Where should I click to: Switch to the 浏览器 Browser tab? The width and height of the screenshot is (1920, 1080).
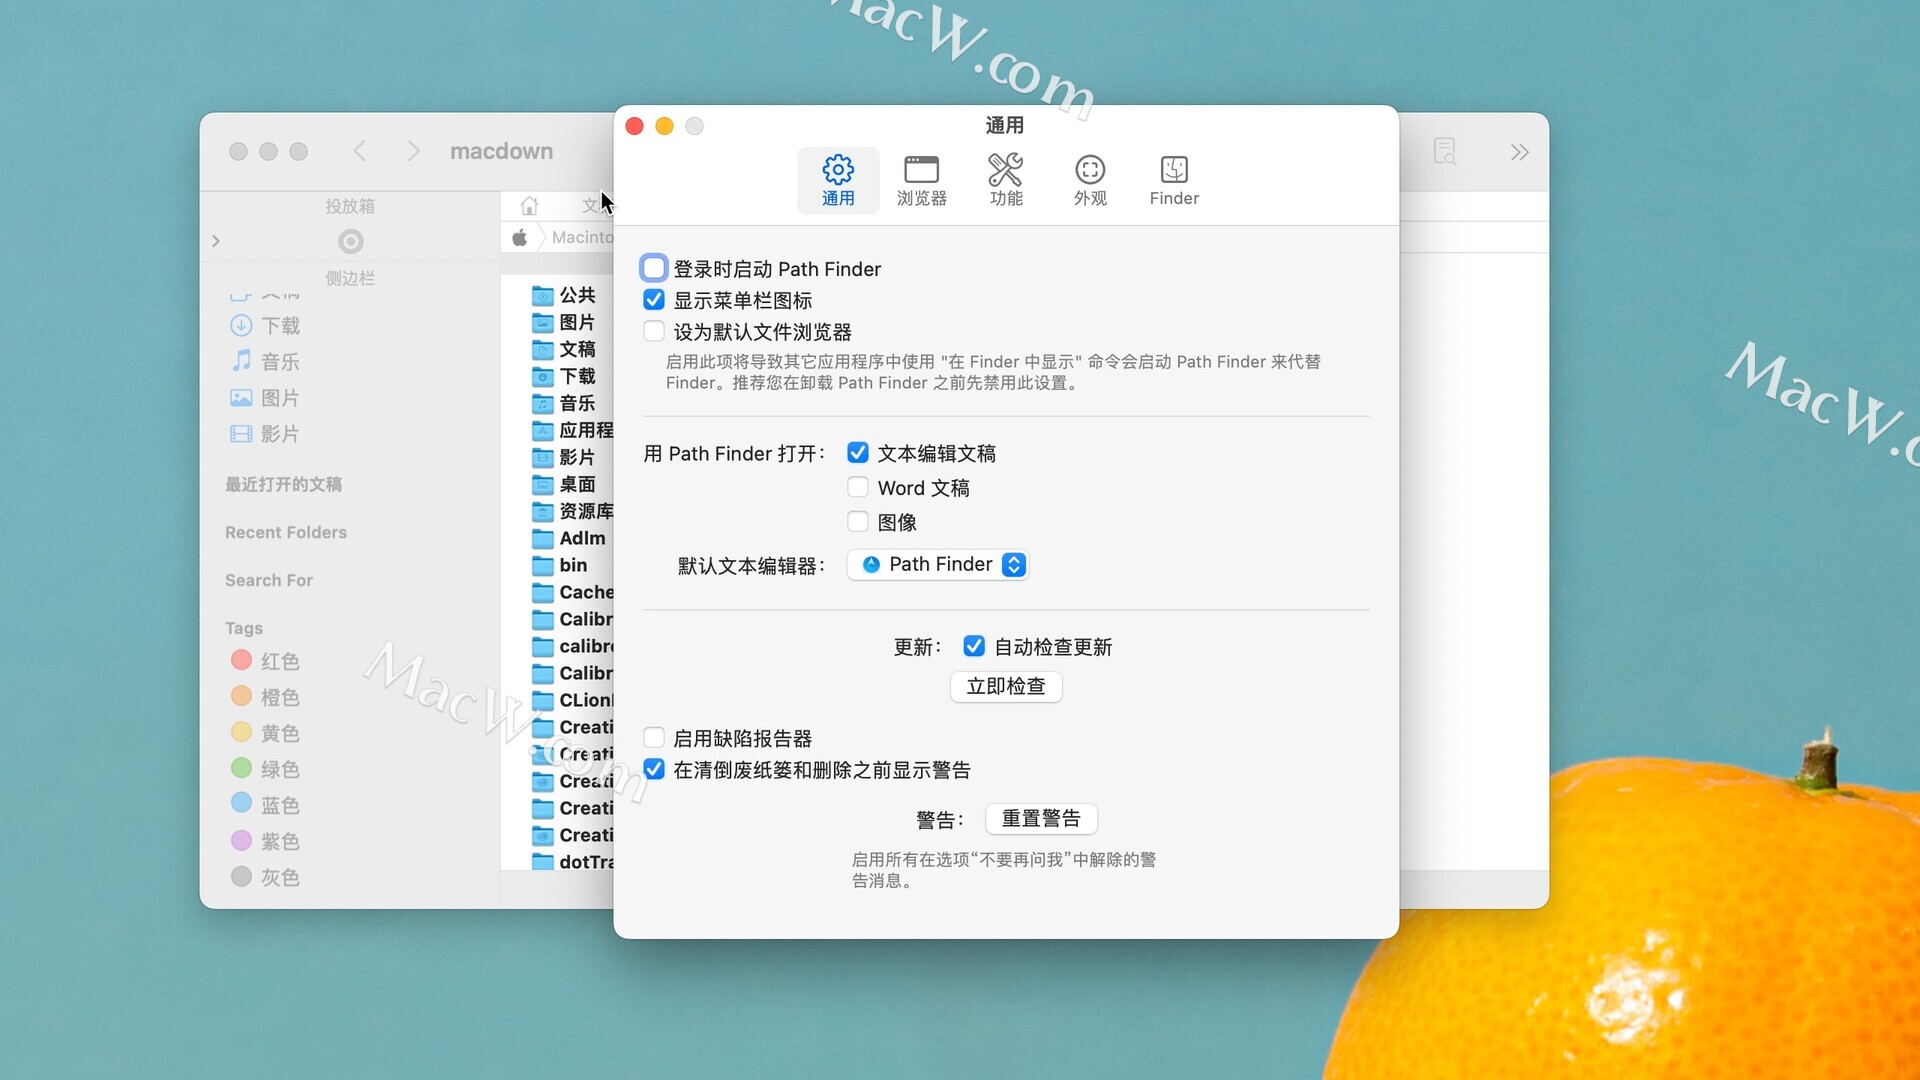921,180
